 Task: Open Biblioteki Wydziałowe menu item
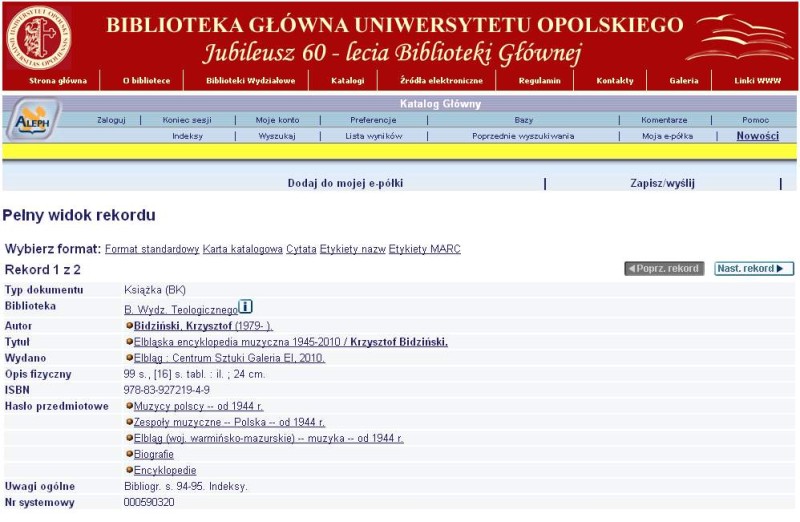coord(251,81)
